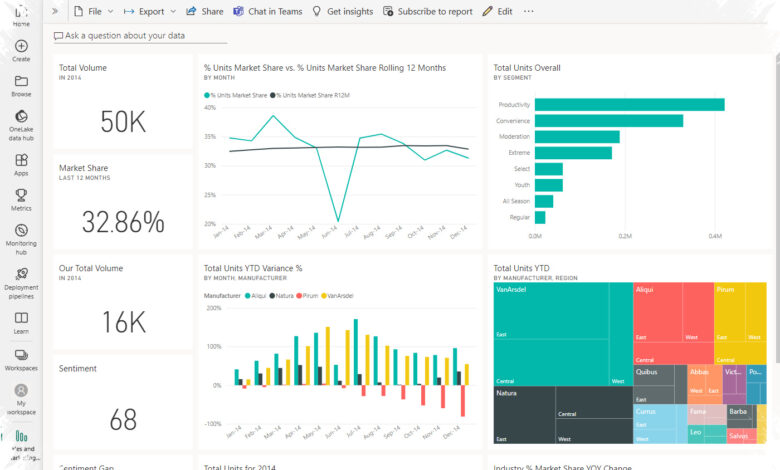The image size is (780, 470).
Task: Click the Share button
Action: 204,11
